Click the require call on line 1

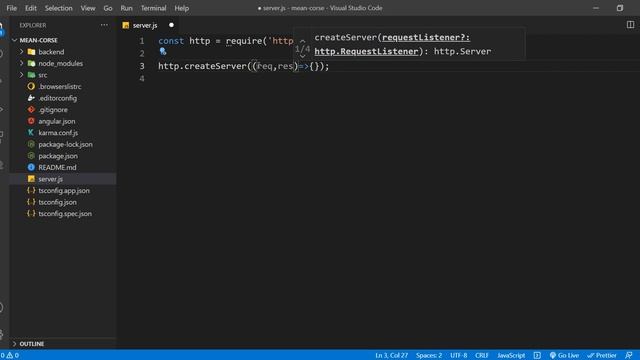pyautogui.click(x=244, y=41)
